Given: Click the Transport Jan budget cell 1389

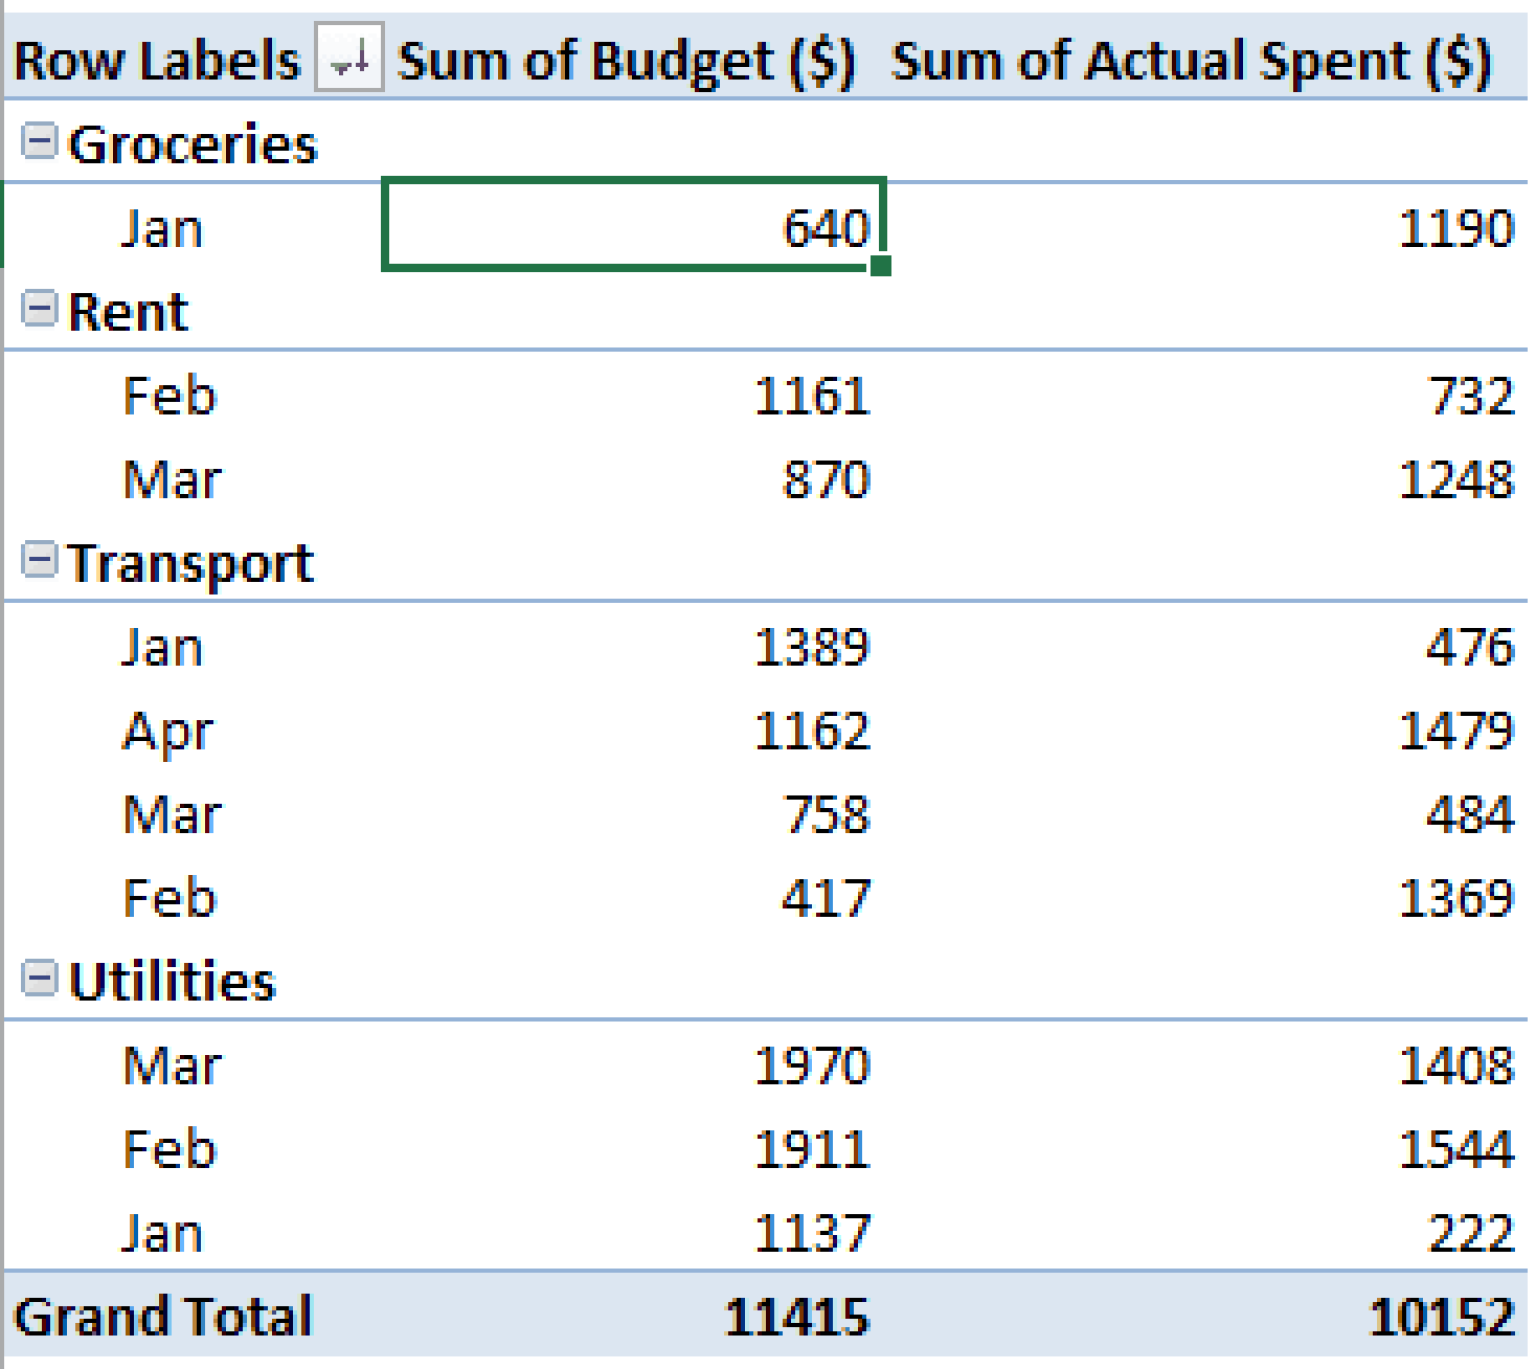Looking at the screenshot, I should pos(811,647).
